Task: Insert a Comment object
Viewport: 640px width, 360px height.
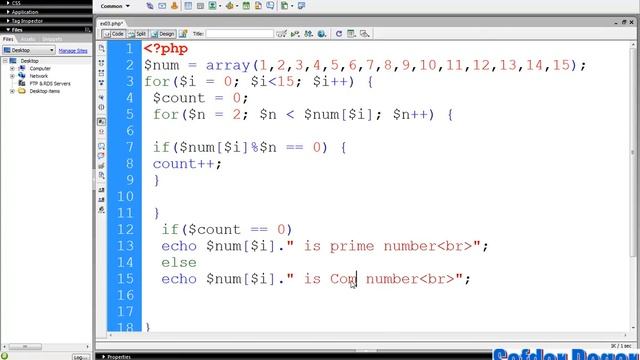Action: tap(270, 6)
